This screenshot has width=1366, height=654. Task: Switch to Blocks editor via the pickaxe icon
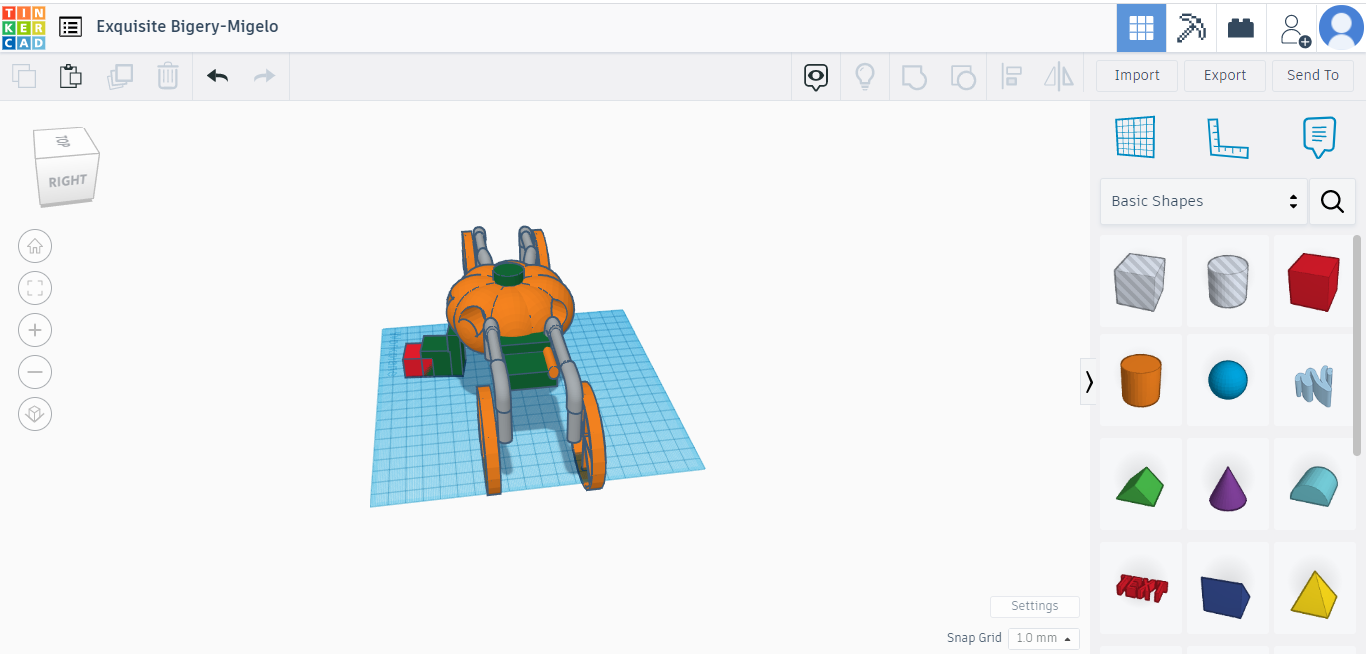[x=1190, y=27]
